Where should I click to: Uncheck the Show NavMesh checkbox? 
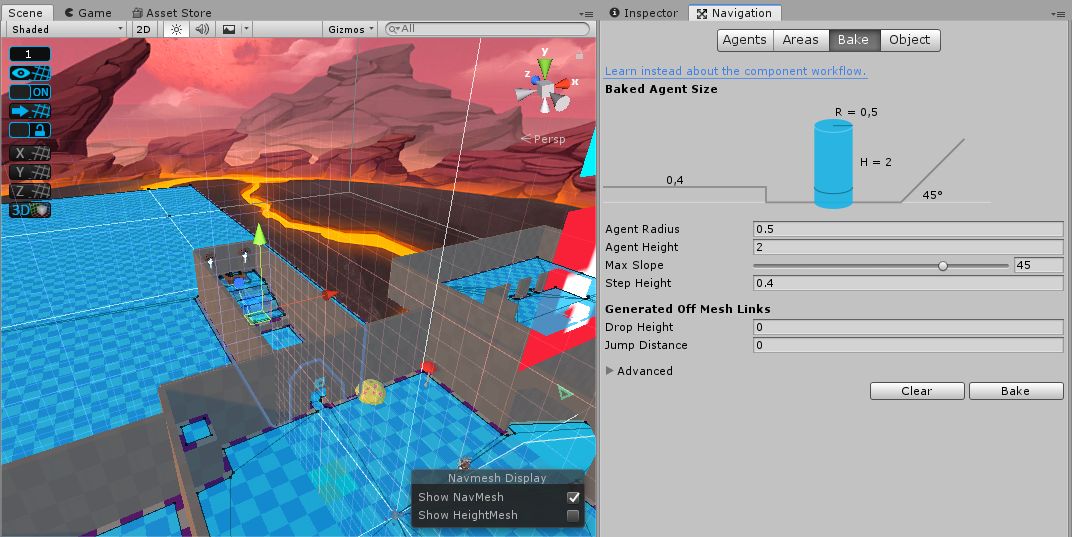point(573,497)
